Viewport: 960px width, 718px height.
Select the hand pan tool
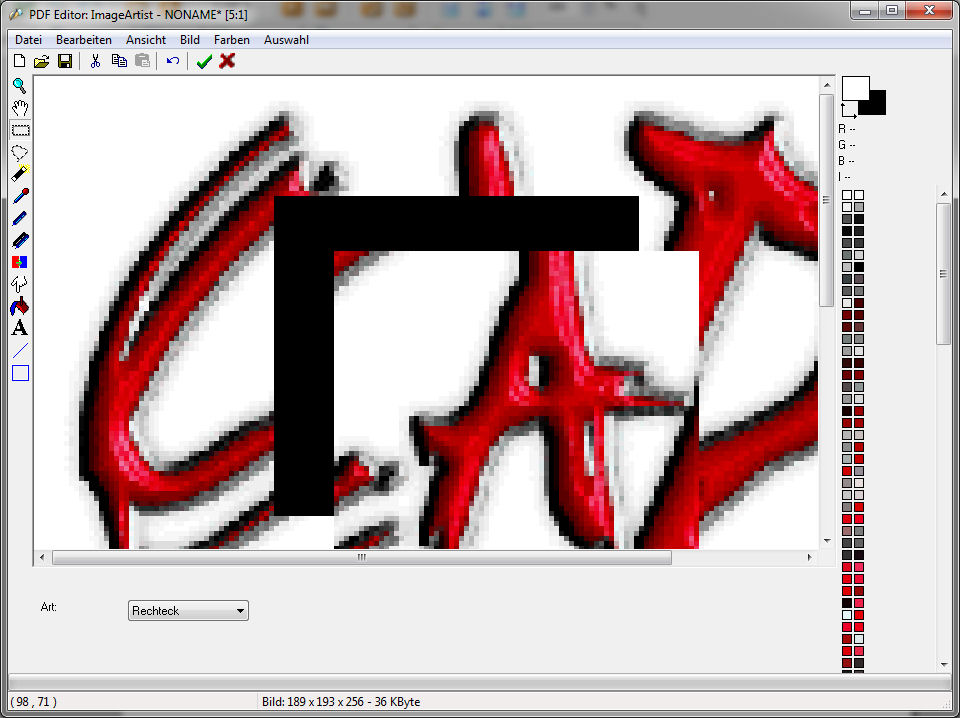(20, 108)
